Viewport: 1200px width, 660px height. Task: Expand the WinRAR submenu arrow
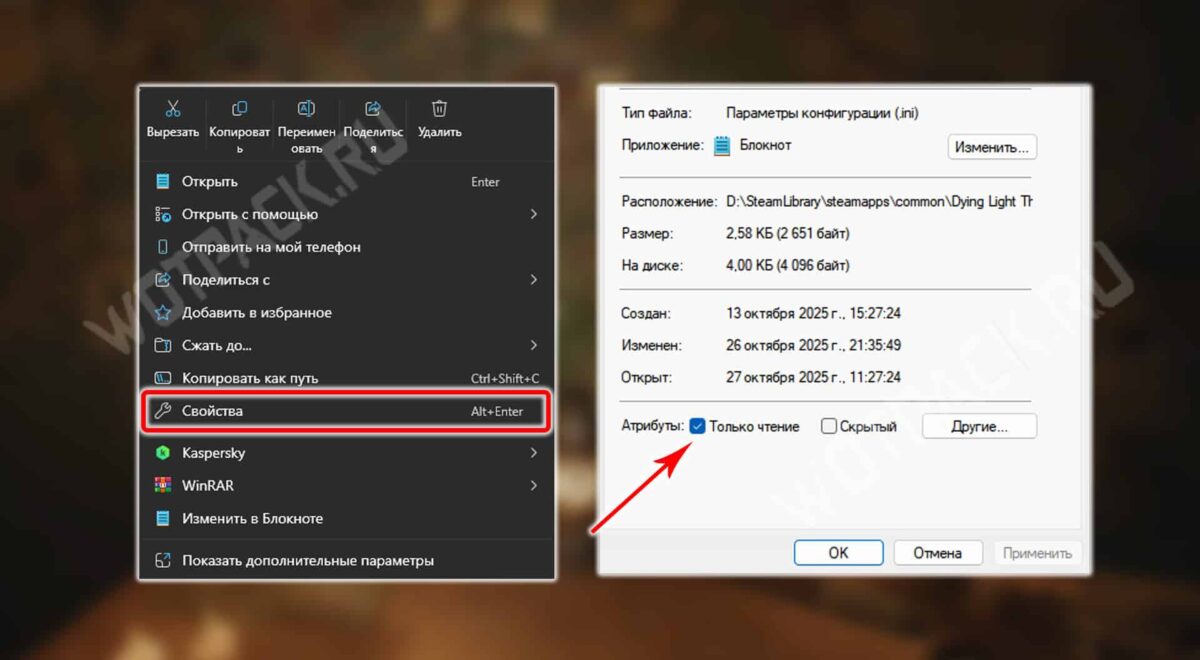[533, 486]
